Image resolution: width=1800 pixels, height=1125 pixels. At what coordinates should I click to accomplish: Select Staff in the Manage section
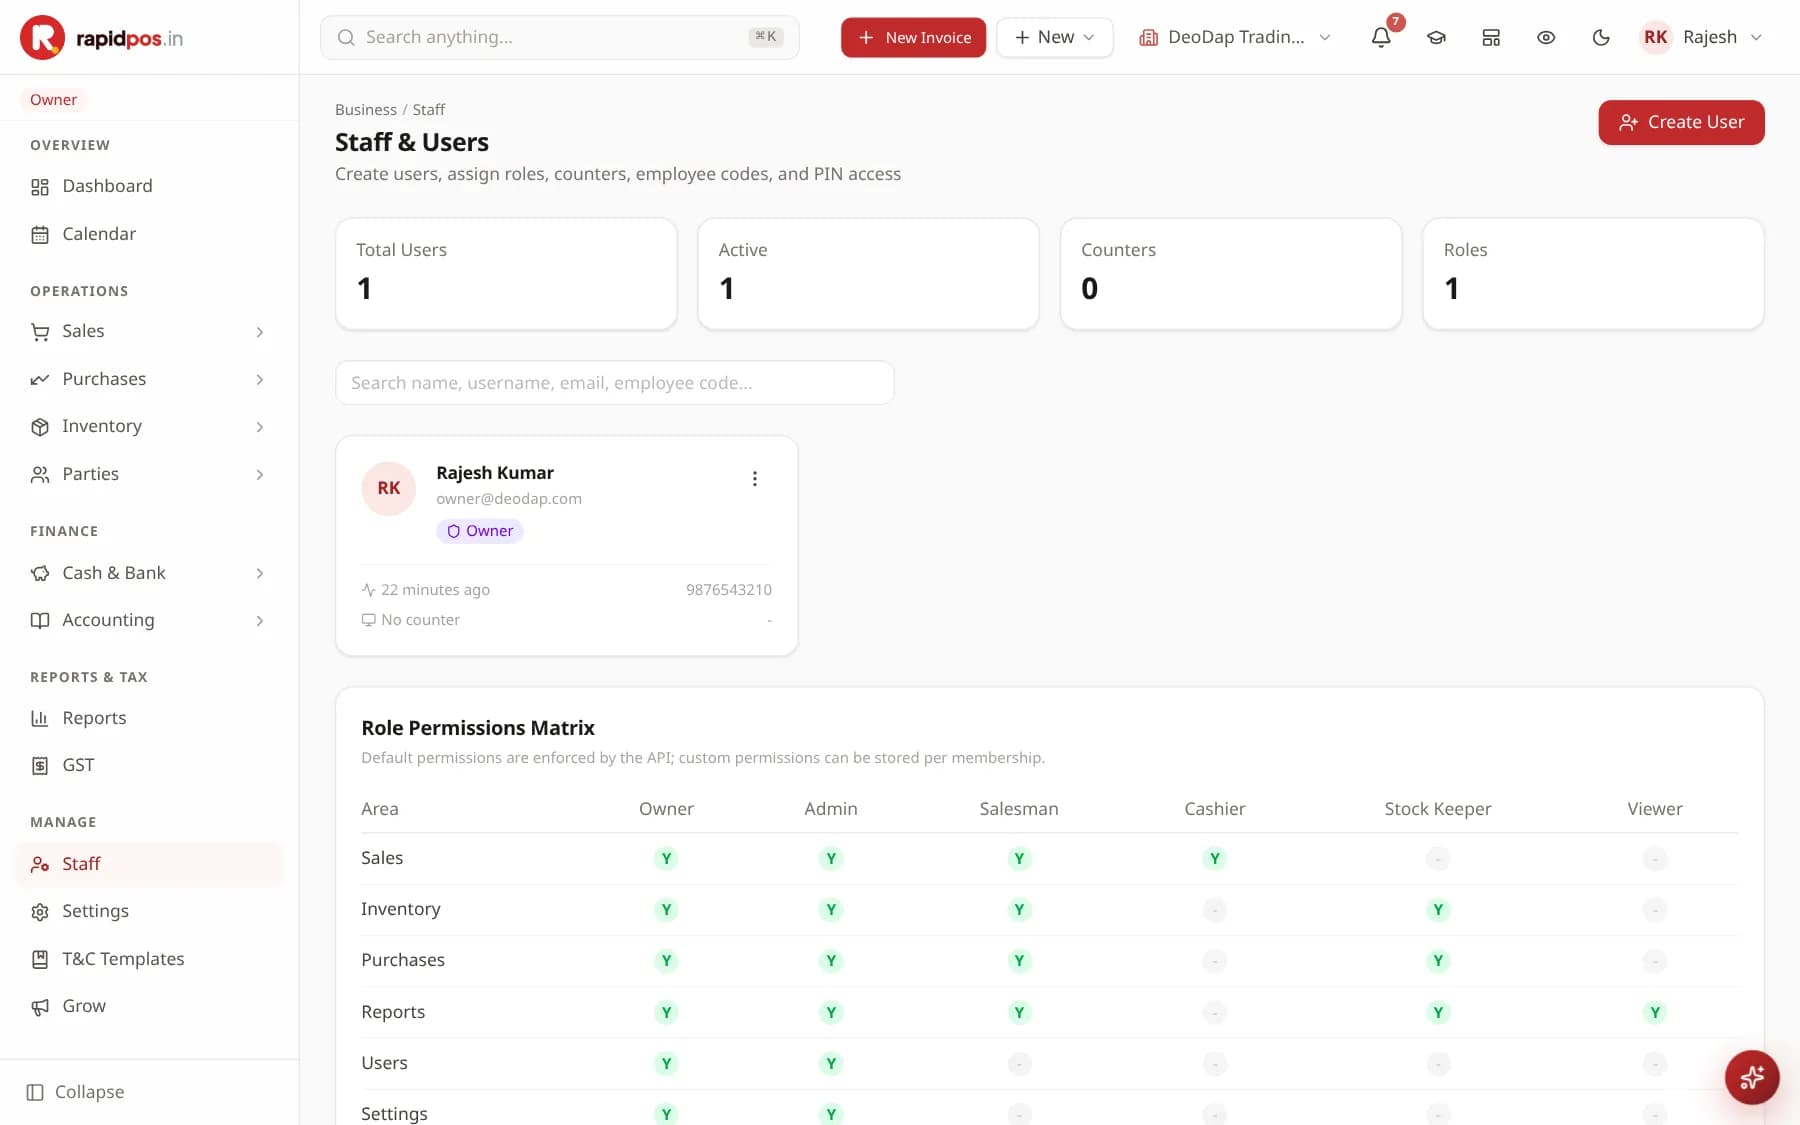tap(150, 864)
